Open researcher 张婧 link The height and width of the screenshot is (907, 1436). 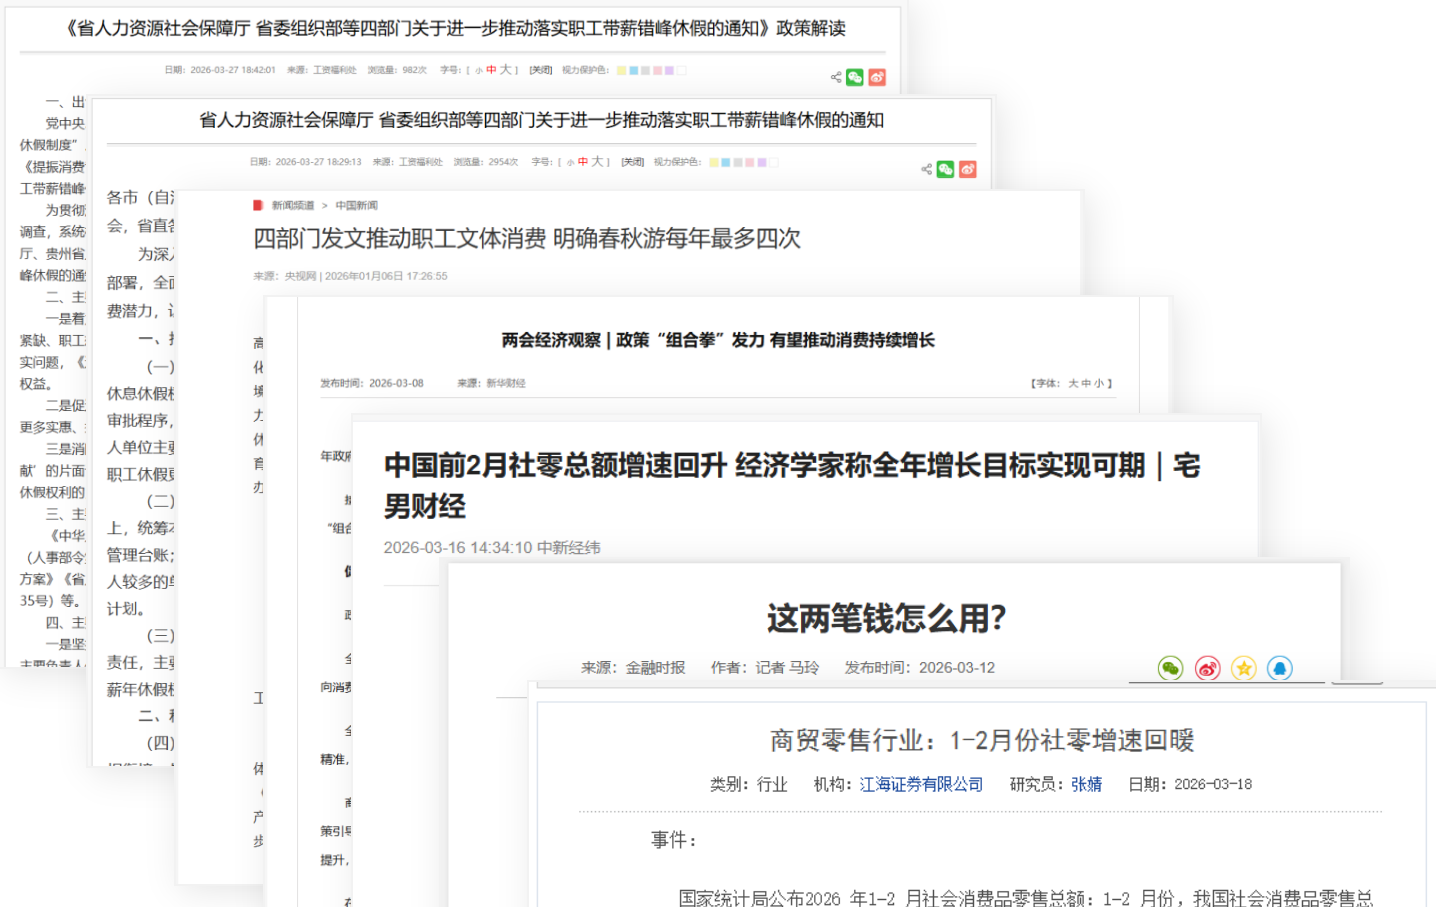[x=1086, y=784]
